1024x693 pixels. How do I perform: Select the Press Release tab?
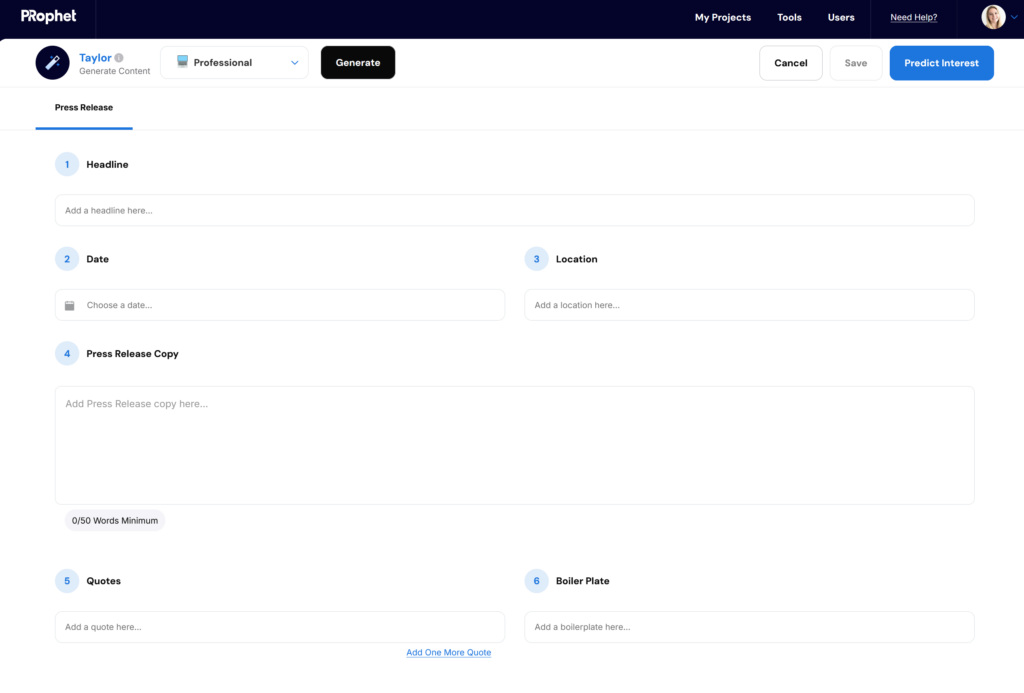(84, 108)
